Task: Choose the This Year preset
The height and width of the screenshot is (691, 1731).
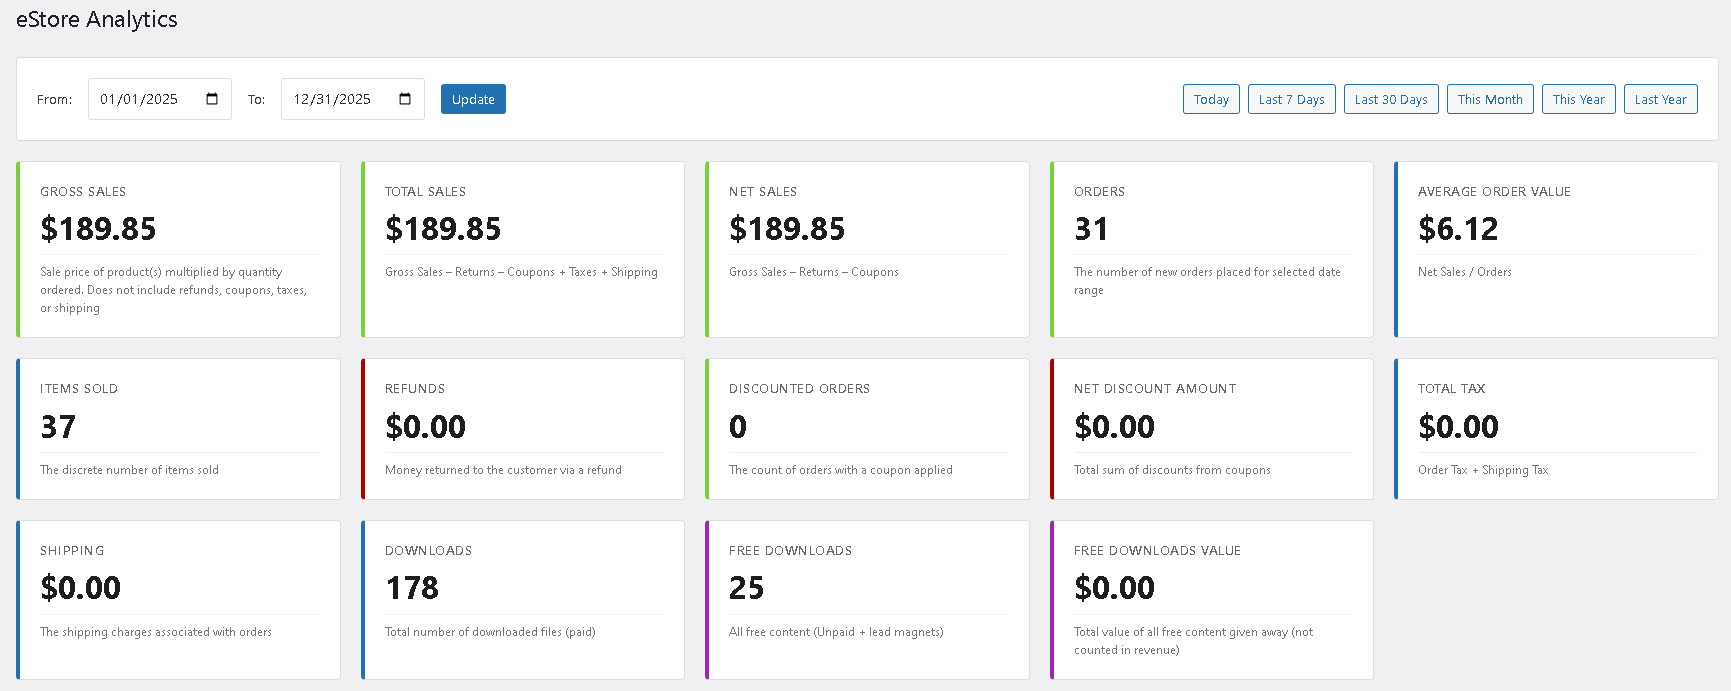Action: point(1578,99)
